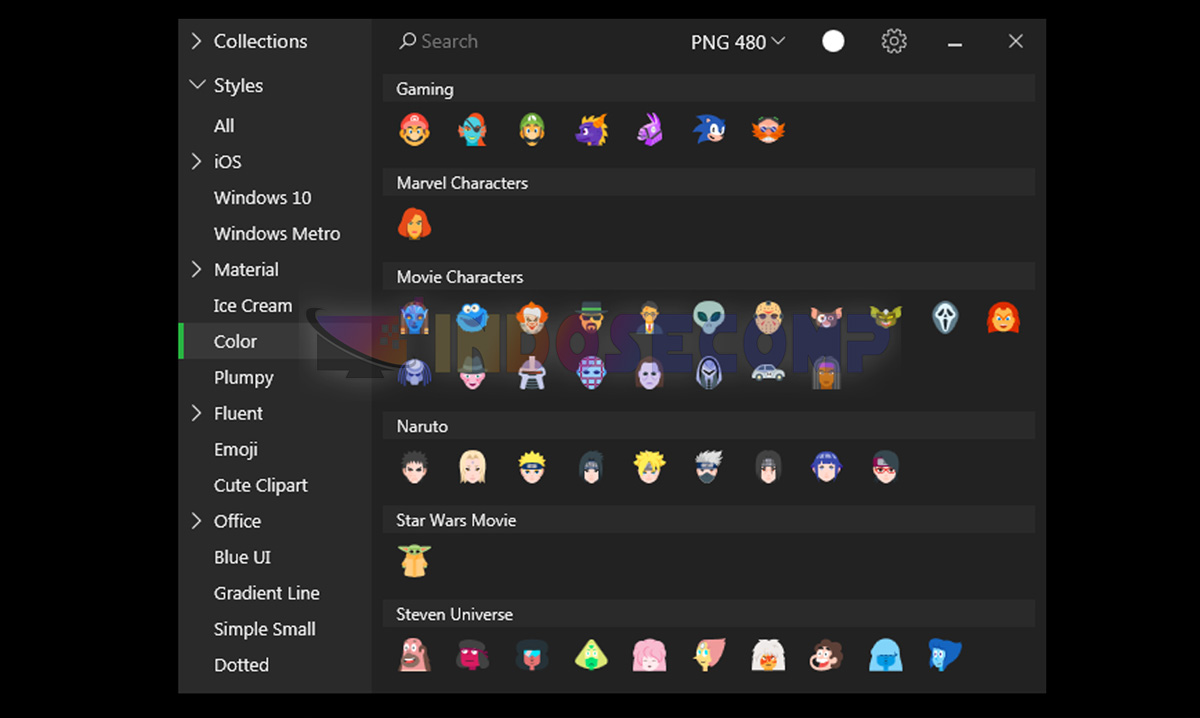This screenshot has height=718, width=1200.
Task: Switch to the Plumpy style
Action: (x=244, y=378)
